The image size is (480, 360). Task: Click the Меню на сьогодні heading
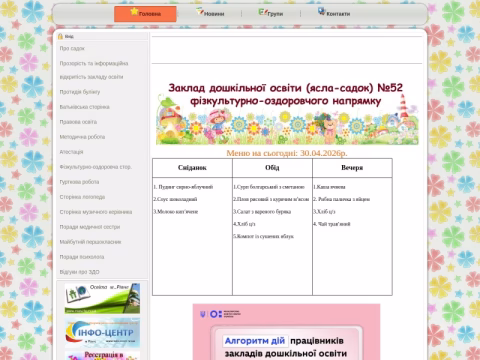pos(287,153)
